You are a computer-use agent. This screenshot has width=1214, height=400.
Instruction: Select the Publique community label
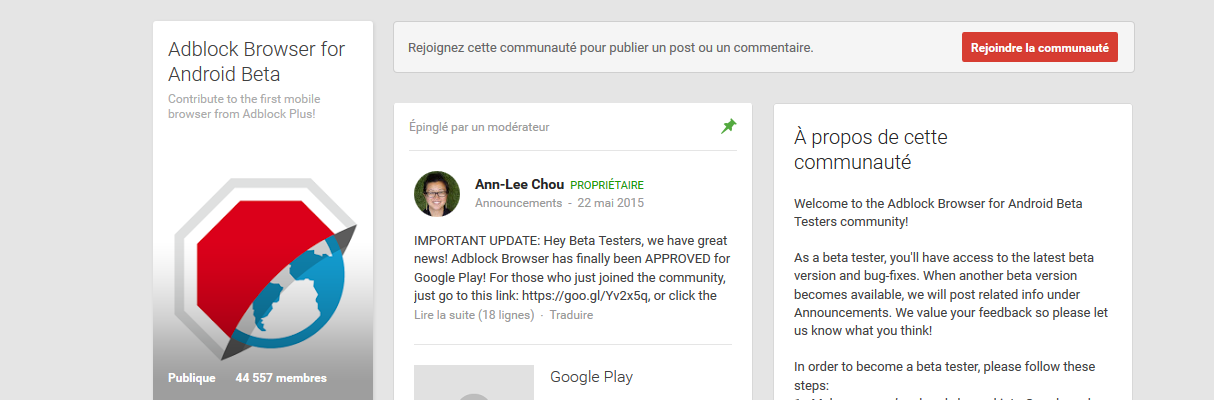pyautogui.click(x=192, y=378)
